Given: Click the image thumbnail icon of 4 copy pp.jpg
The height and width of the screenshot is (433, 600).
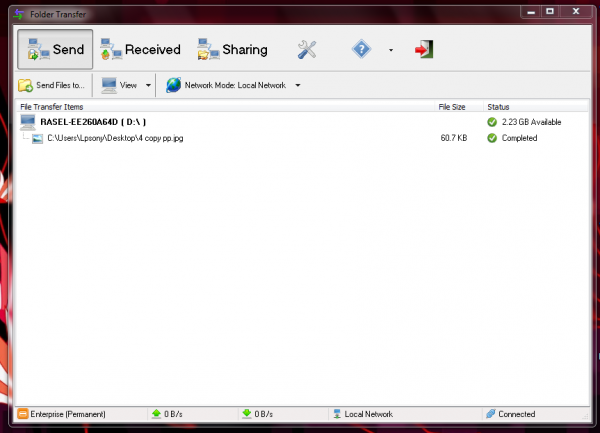Looking at the screenshot, I should click(37, 138).
